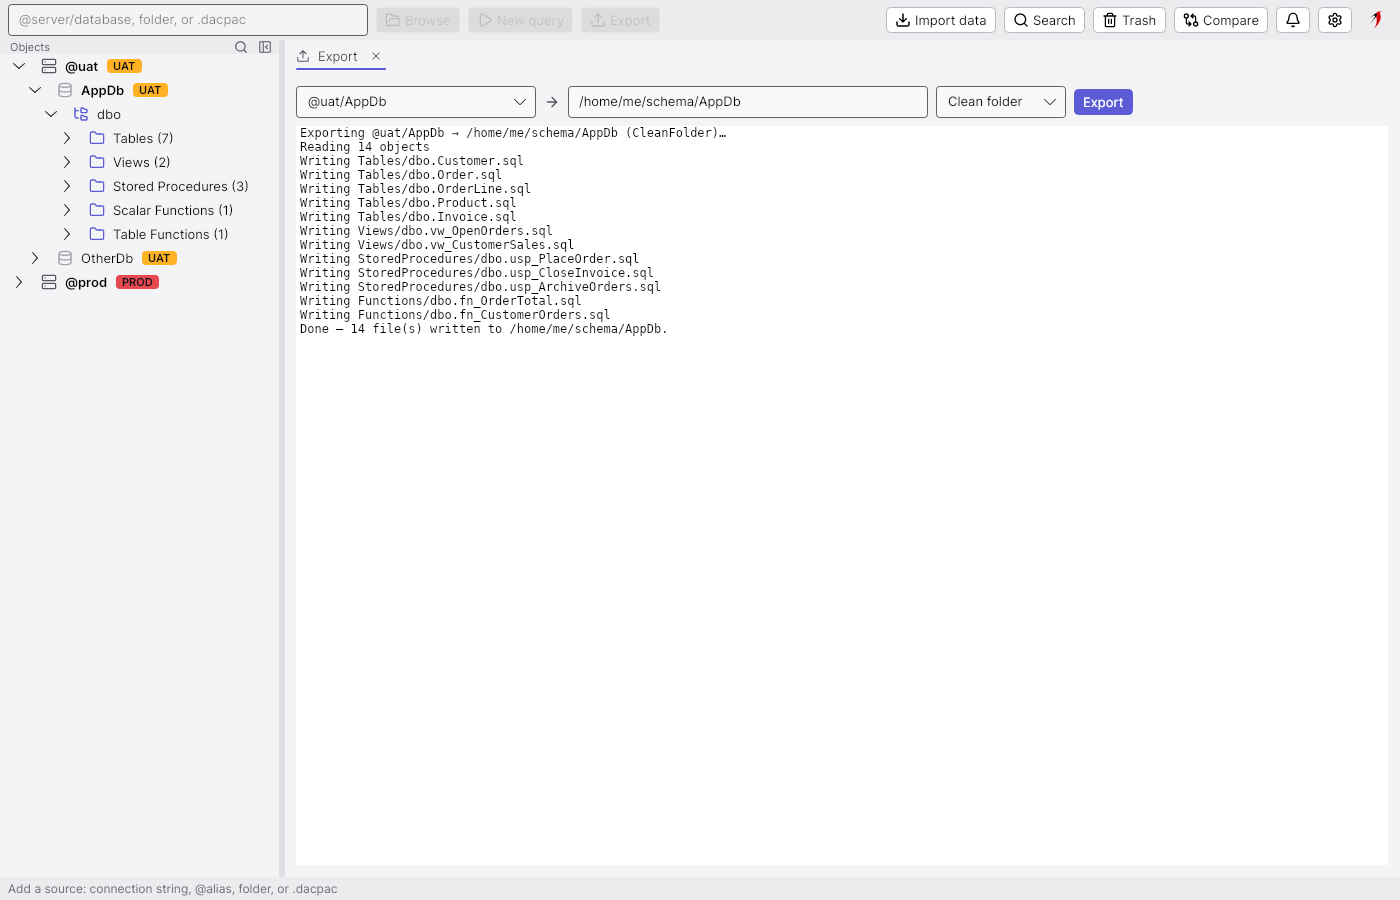The height and width of the screenshot is (900, 1400).
Task: Expand the Views (2) folder
Action: click(x=67, y=162)
